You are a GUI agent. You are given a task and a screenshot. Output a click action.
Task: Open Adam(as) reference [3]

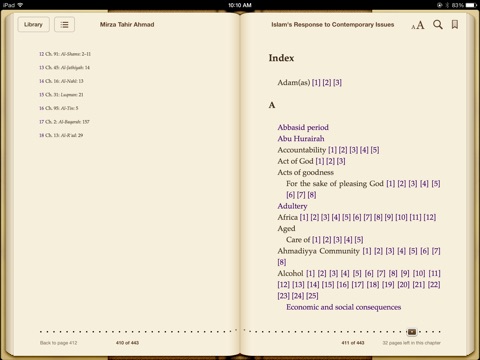click(x=337, y=82)
